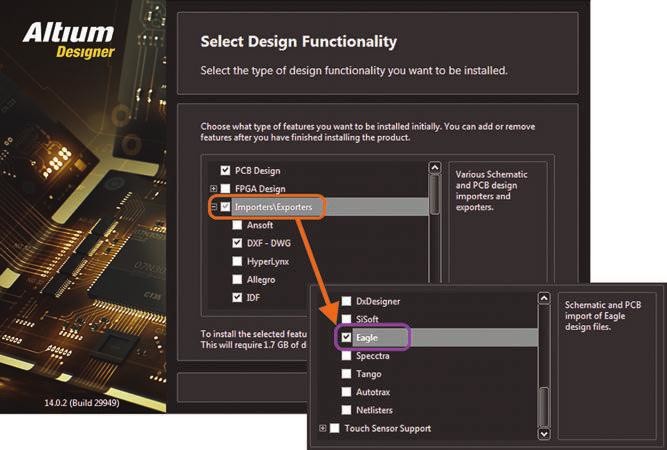Uncheck the PCB Design checkbox
667x450 pixels.
(225, 171)
